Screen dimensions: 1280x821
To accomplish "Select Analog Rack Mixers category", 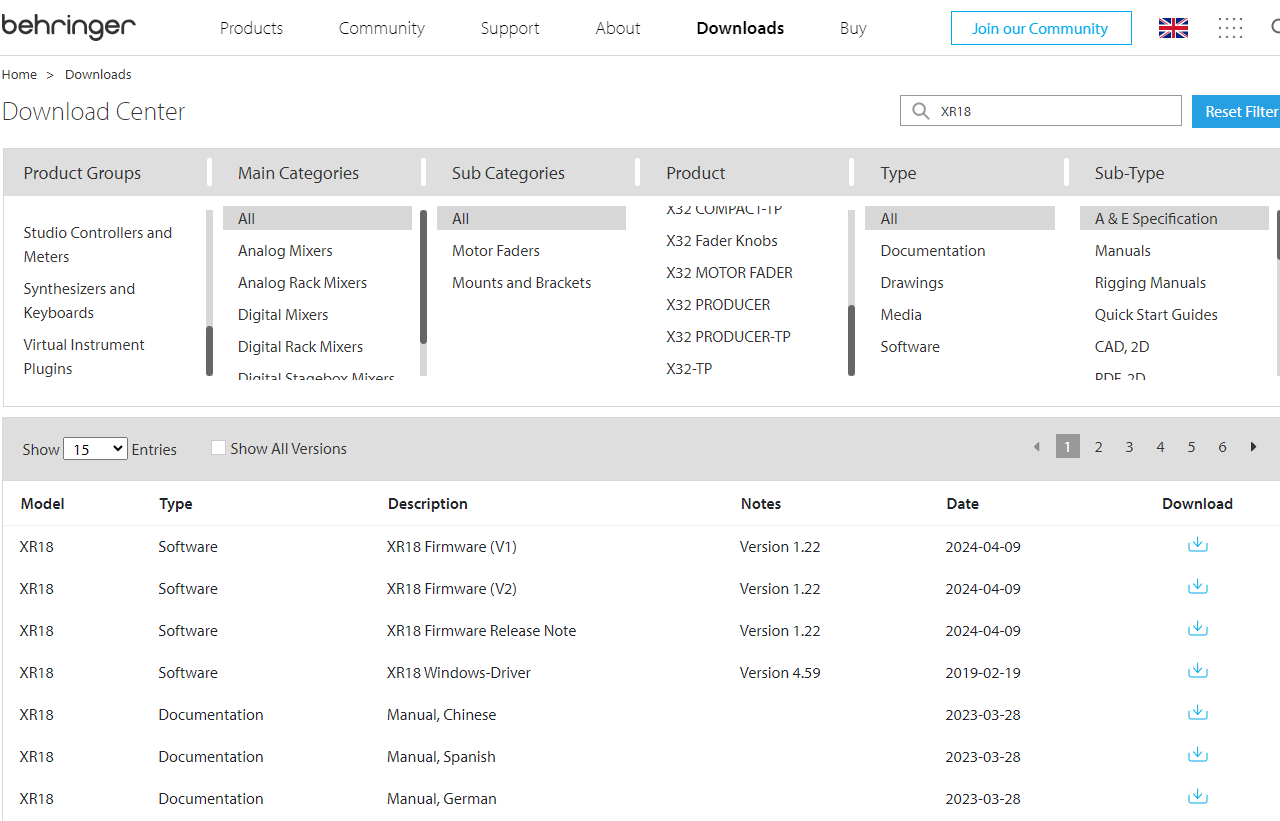I will pos(302,283).
